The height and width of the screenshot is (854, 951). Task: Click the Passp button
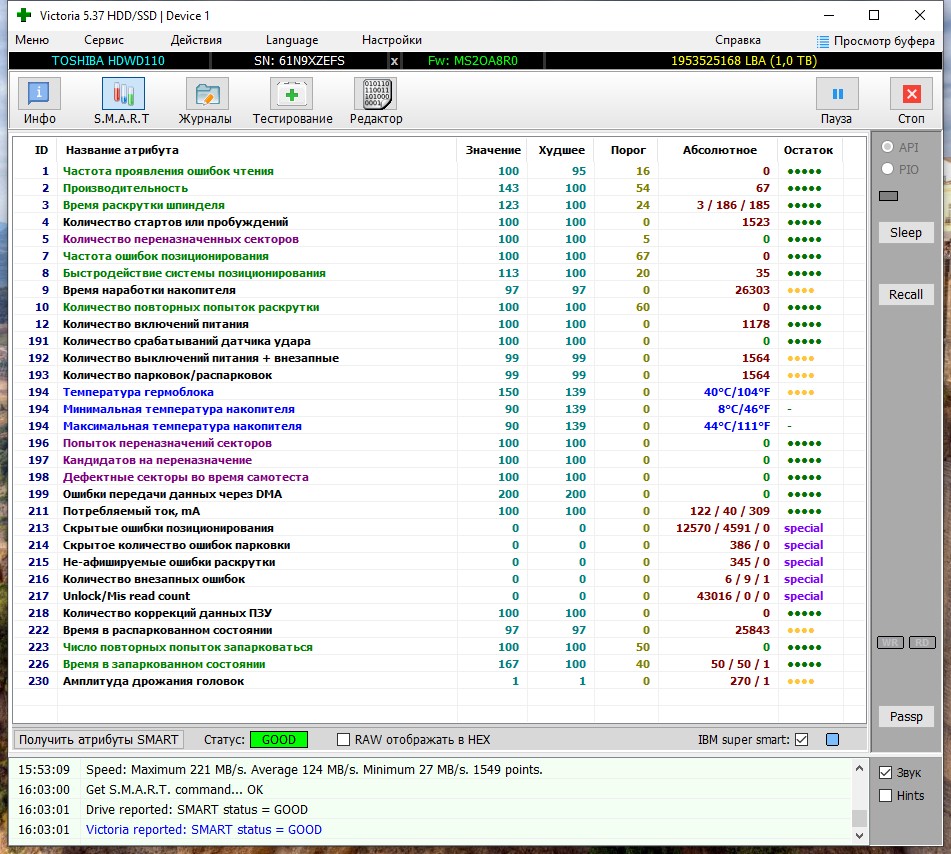[906, 716]
